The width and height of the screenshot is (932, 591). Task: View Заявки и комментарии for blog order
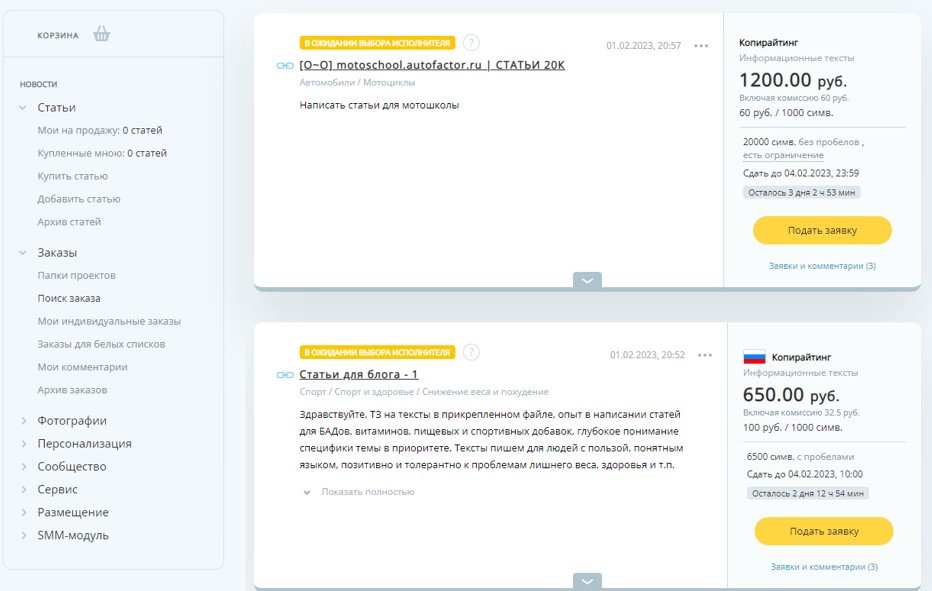pos(824,567)
